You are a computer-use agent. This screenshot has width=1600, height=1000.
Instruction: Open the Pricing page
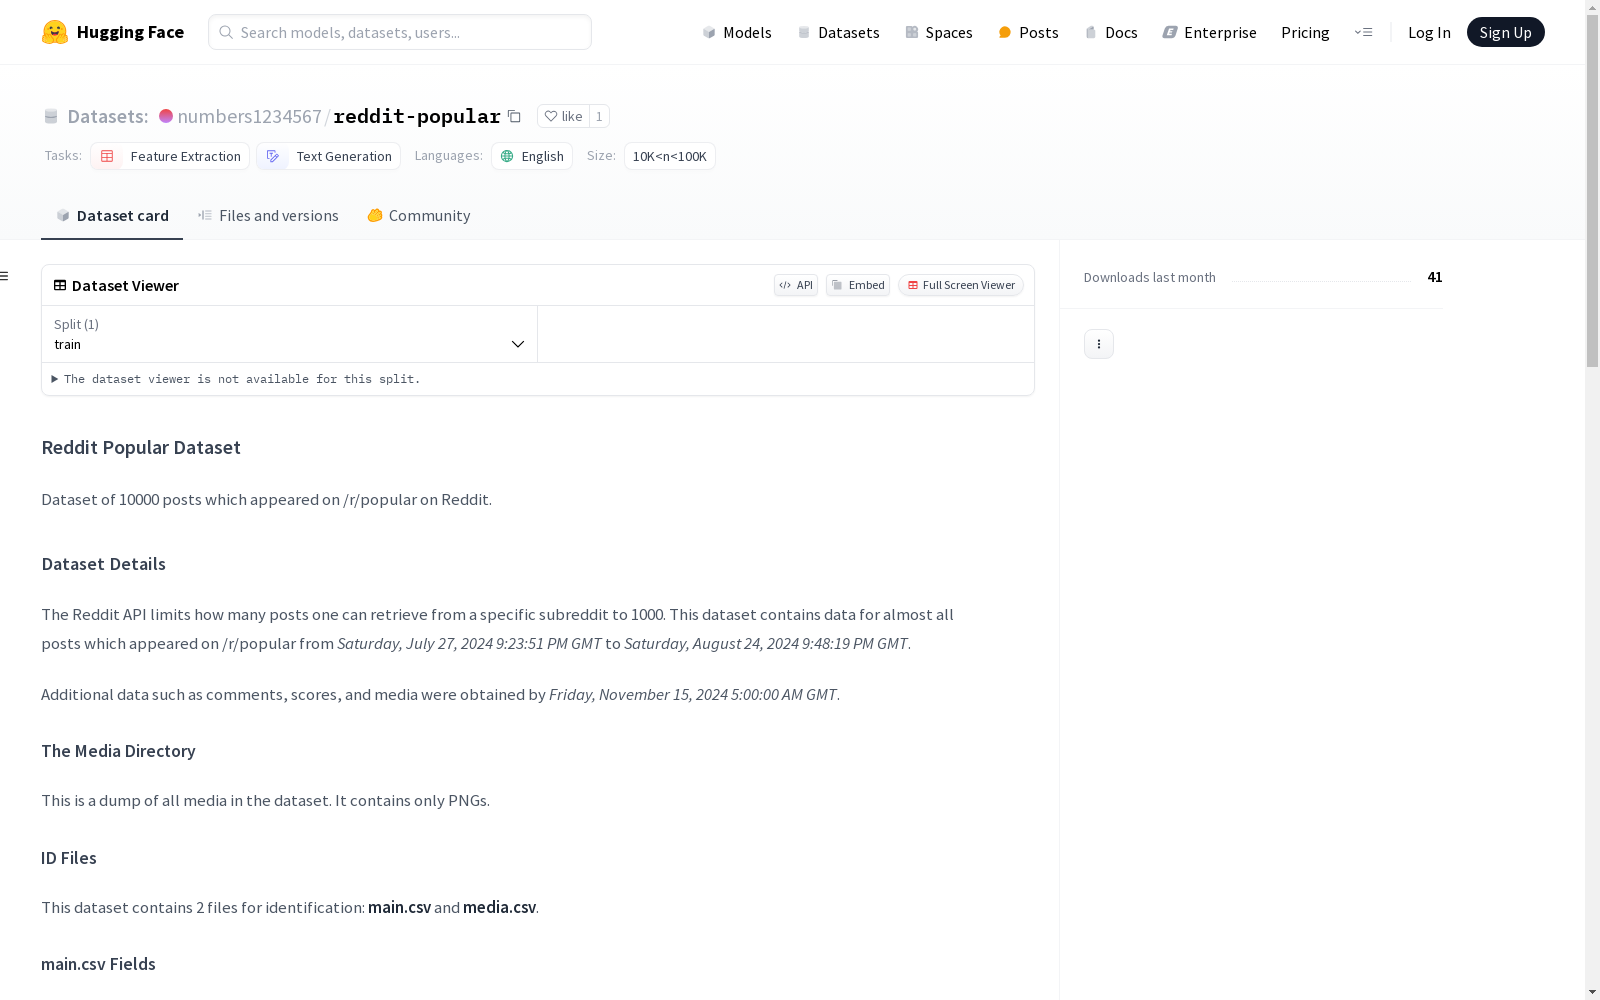tap(1305, 32)
